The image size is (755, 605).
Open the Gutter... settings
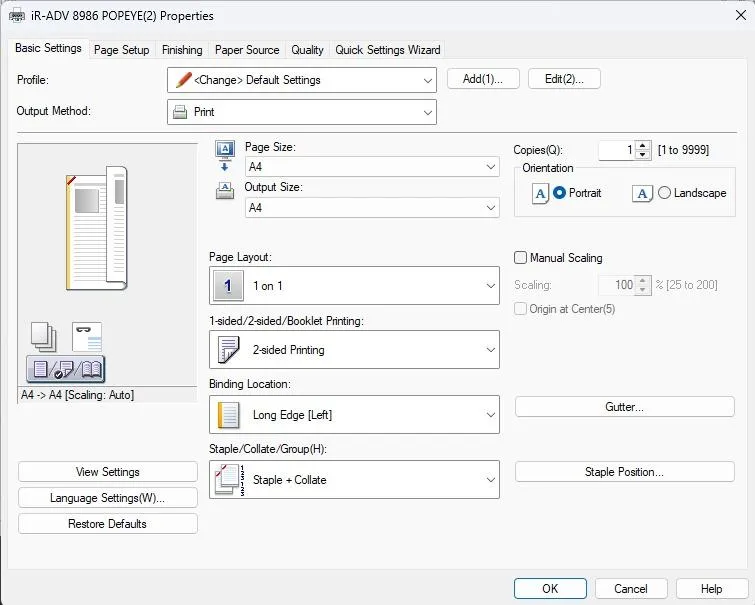(x=625, y=407)
